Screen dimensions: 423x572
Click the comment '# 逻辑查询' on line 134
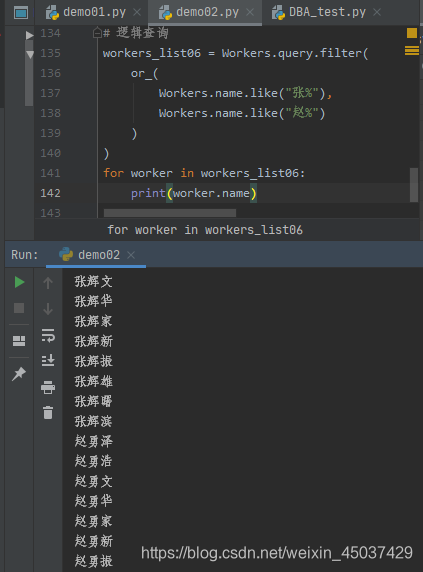click(x=135, y=33)
